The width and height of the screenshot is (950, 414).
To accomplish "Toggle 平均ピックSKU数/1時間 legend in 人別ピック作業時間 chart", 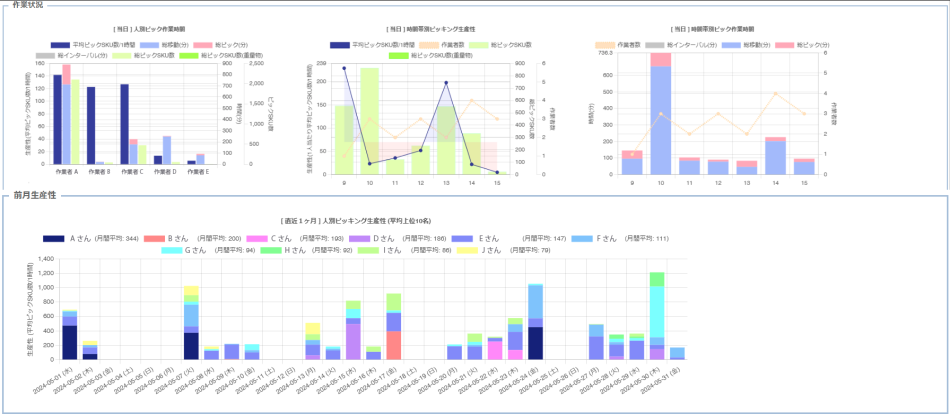I will (x=87, y=46).
